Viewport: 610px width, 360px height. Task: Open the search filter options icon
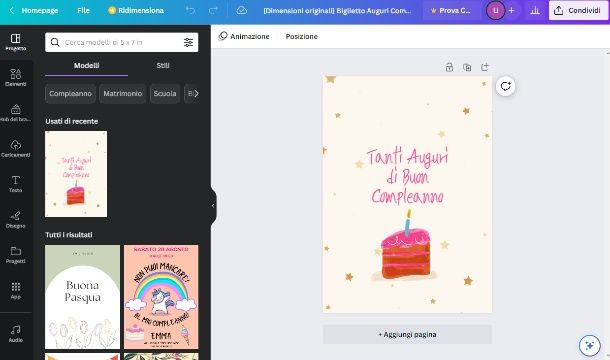pyautogui.click(x=188, y=42)
